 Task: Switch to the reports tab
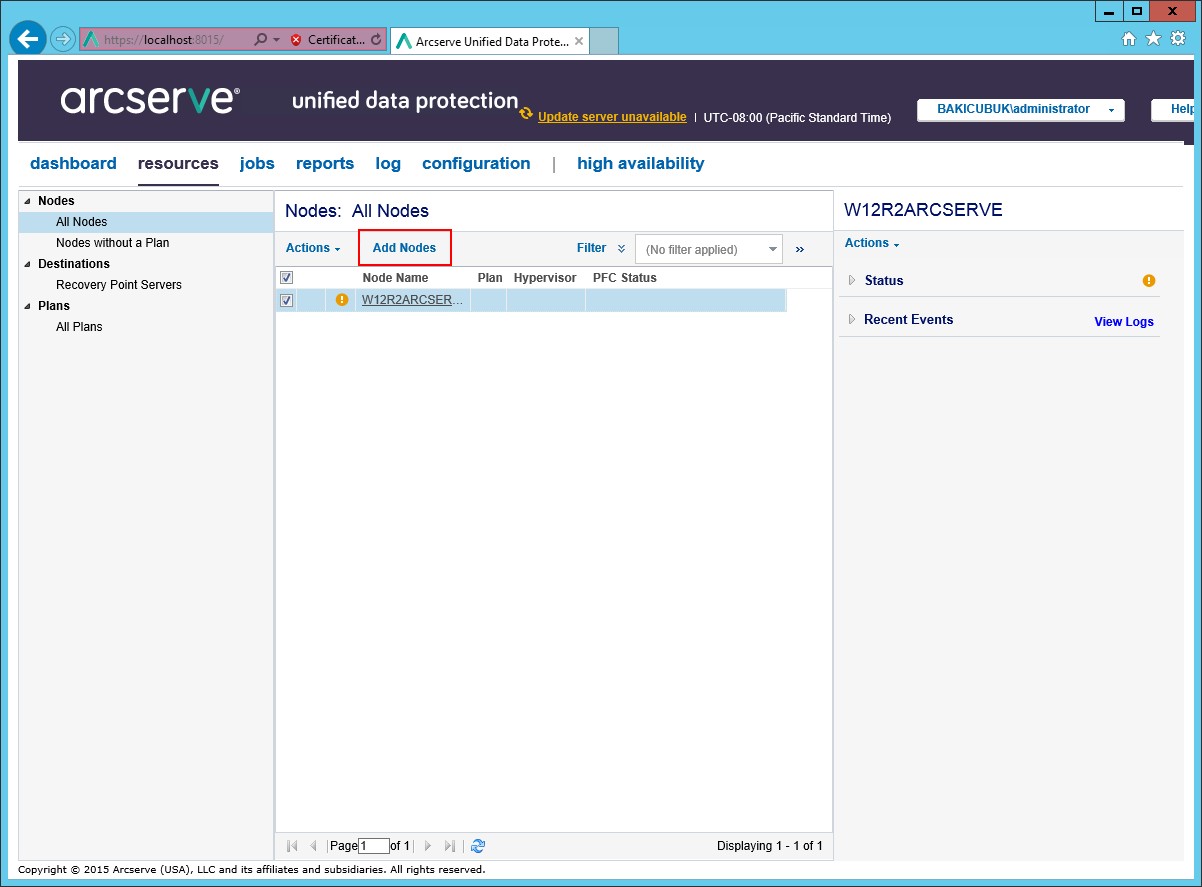[x=325, y=164]
